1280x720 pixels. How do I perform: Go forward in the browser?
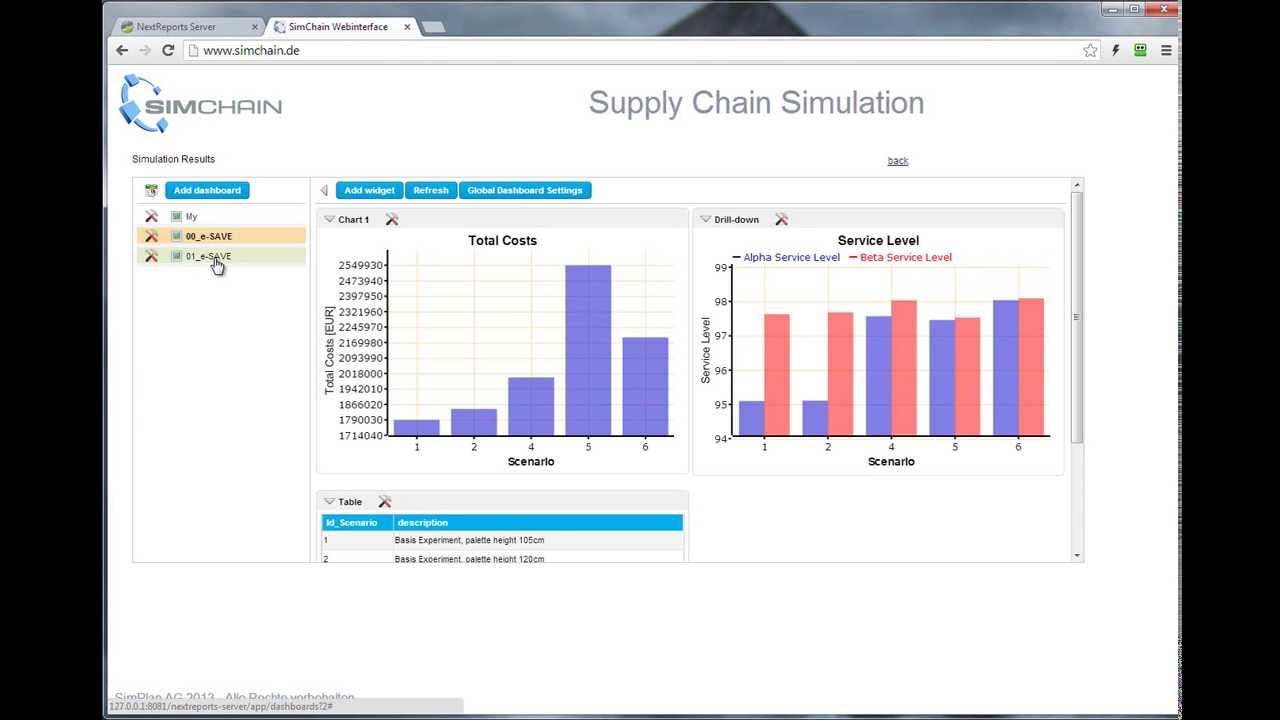pyautogui.click(x=145, y=50)
